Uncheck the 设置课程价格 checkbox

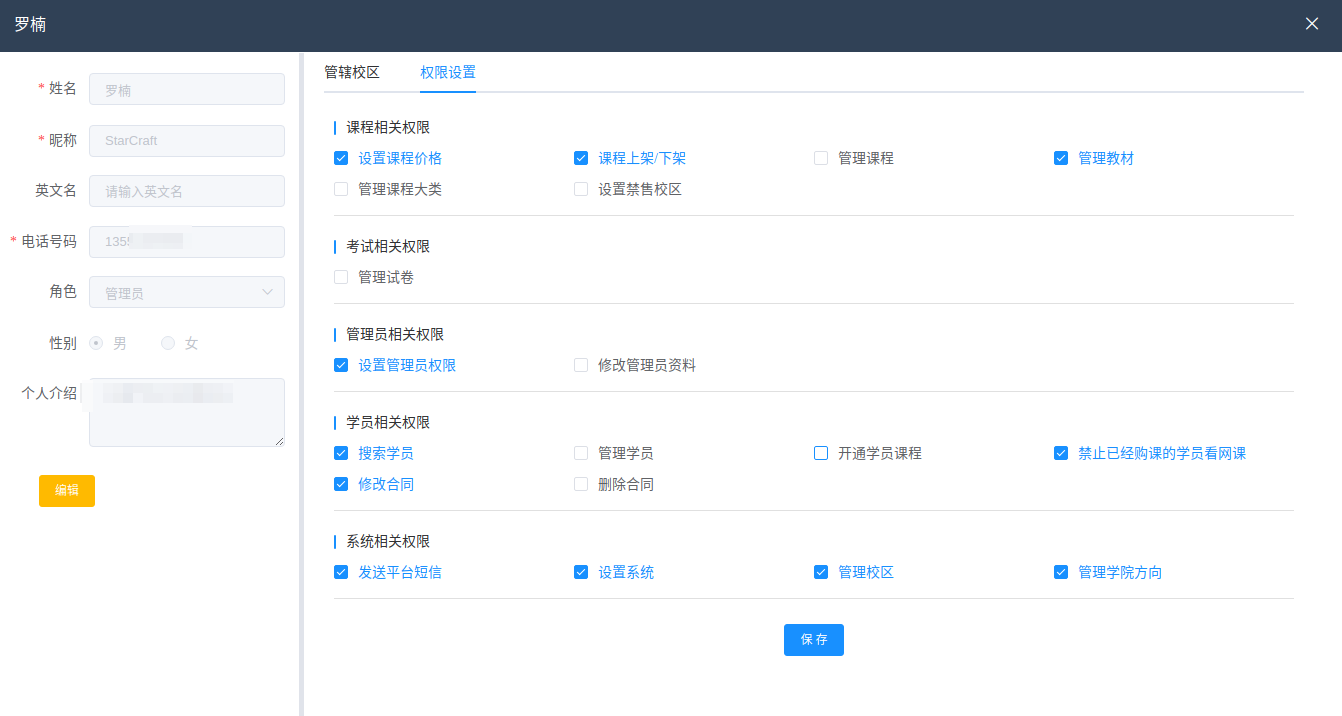pyautogui.click(x=341, y=158)
